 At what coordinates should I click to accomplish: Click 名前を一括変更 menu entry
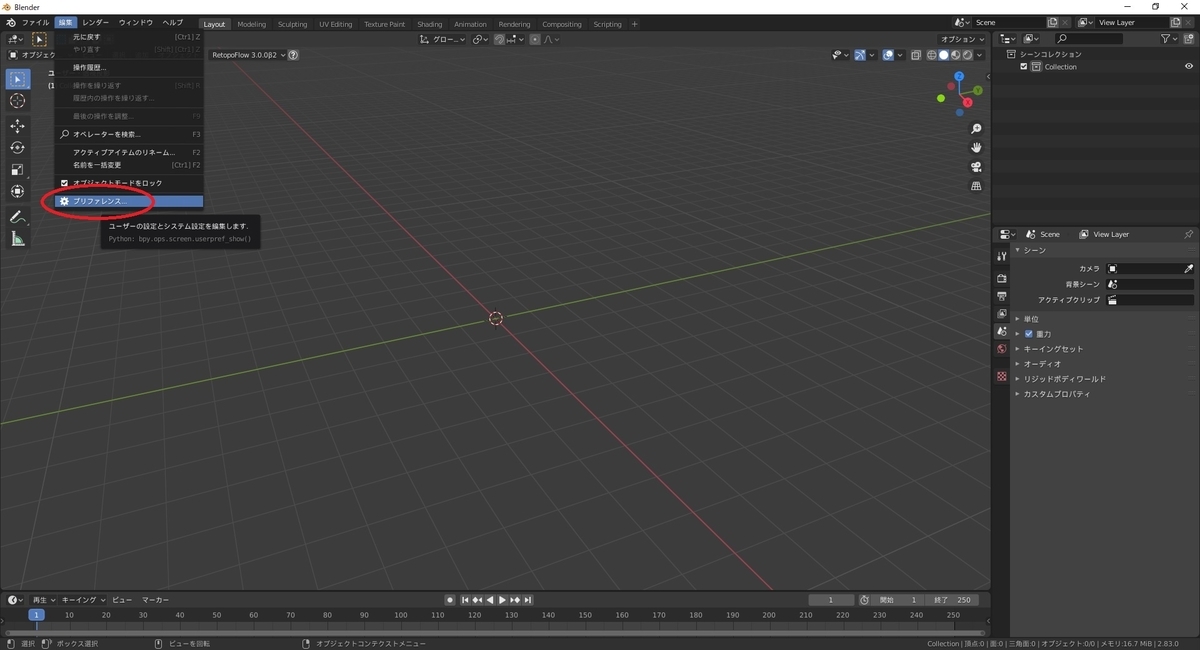click(x=130, y=165)
